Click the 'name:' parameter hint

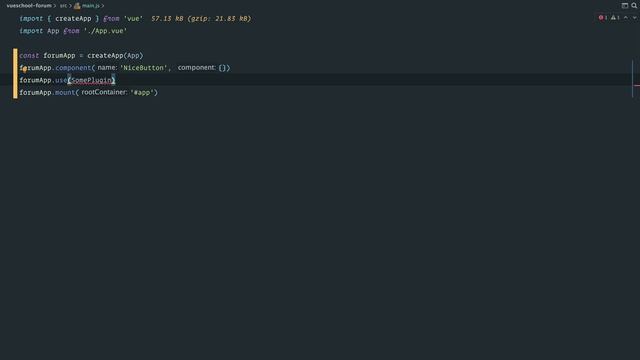pyautogui.click(x=107, y=68)
